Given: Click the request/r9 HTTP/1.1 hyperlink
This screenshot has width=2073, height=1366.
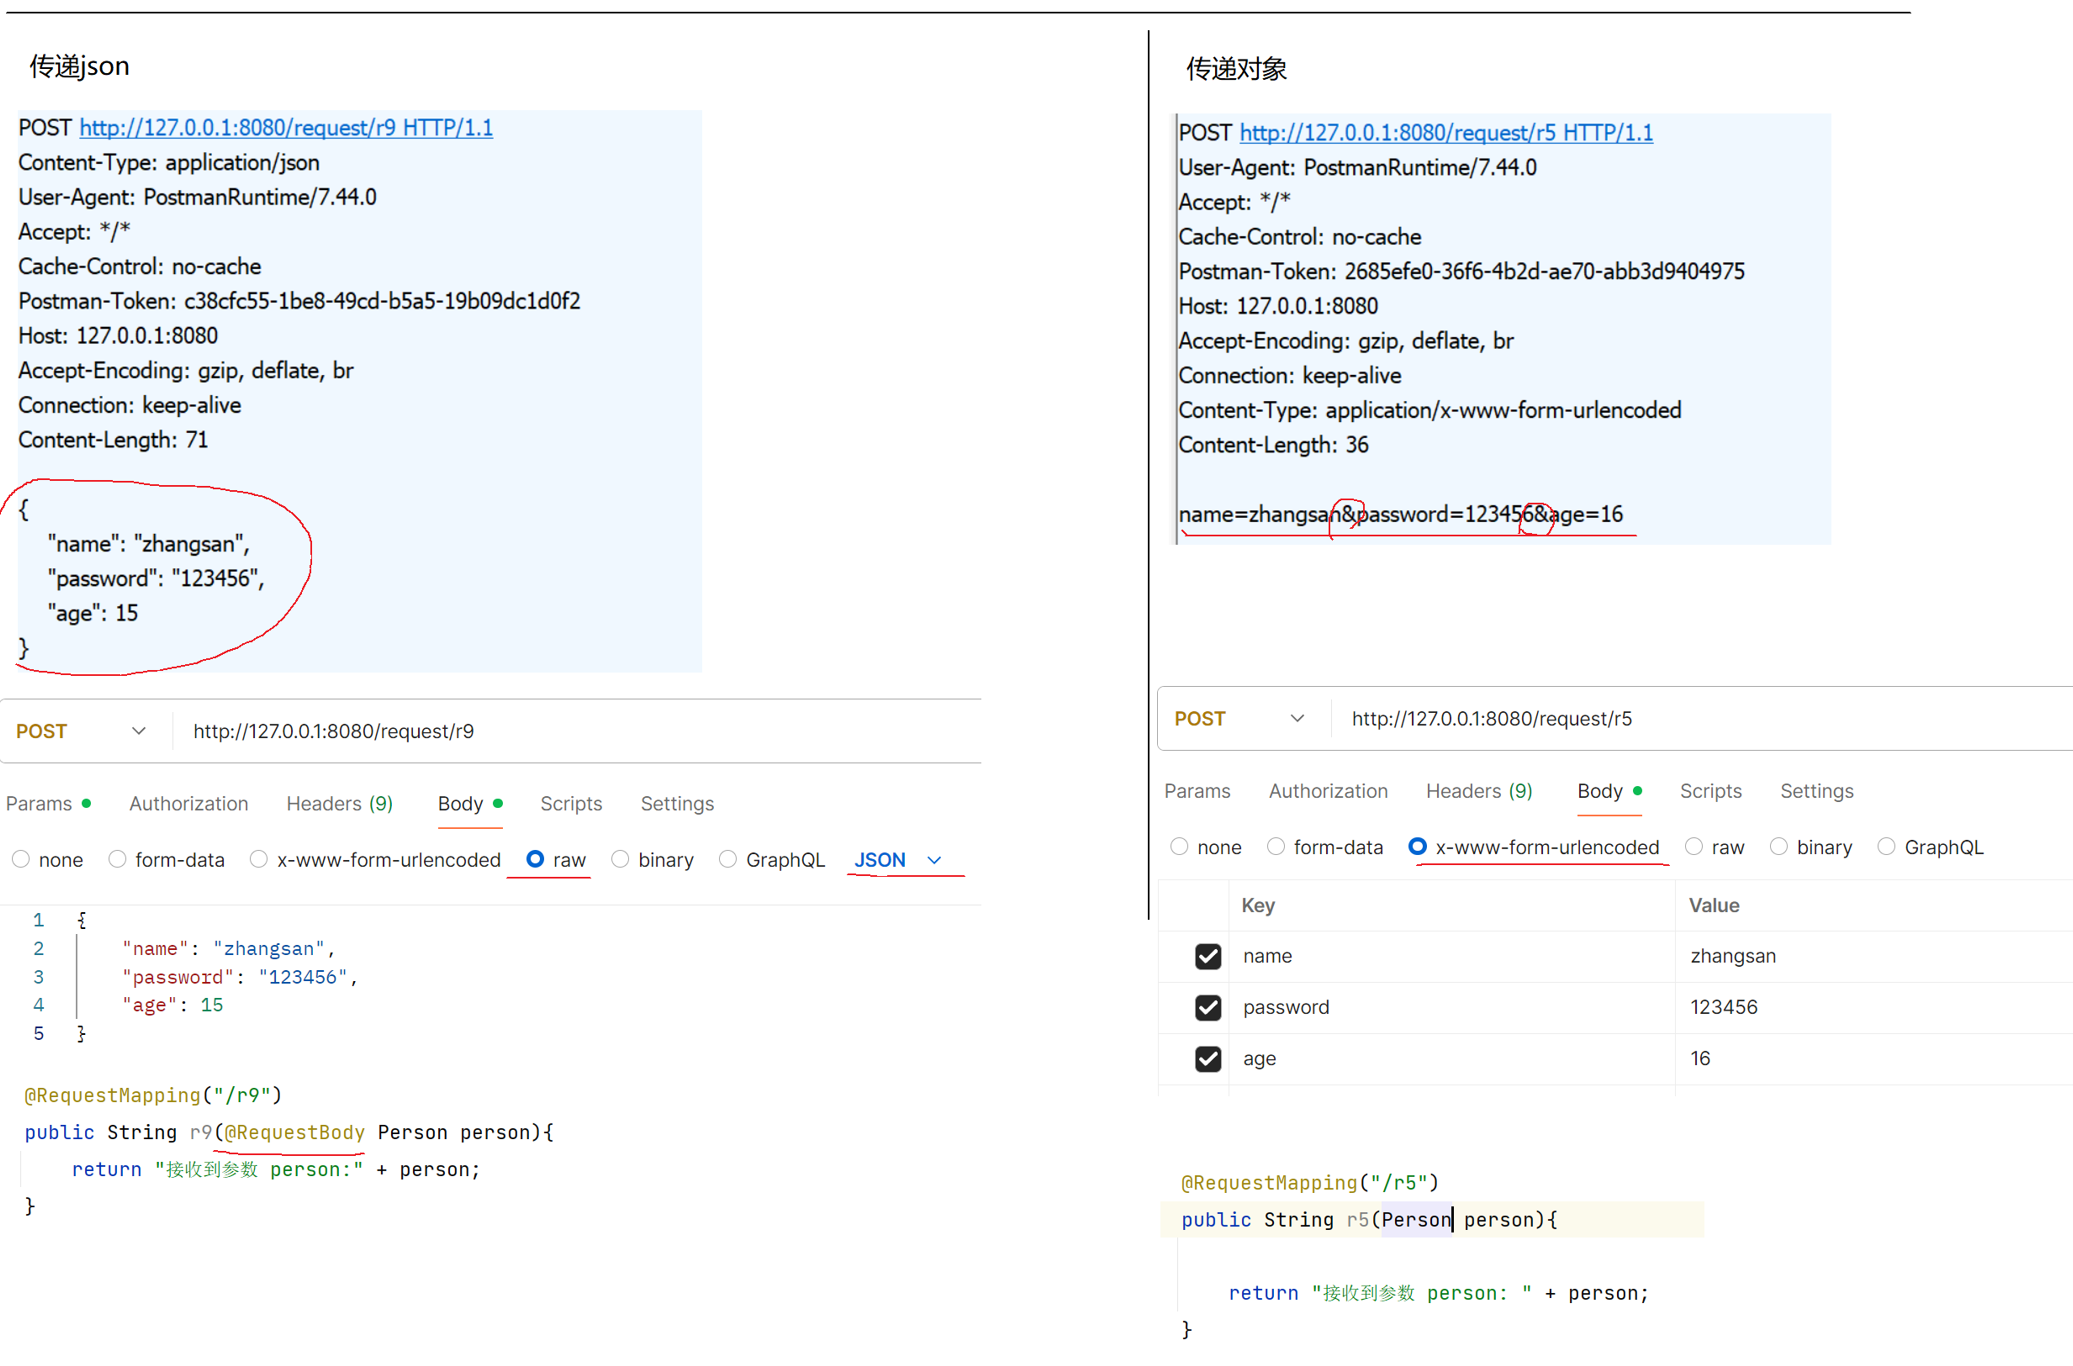Looking at the screenshot, I should coord(286,128).
